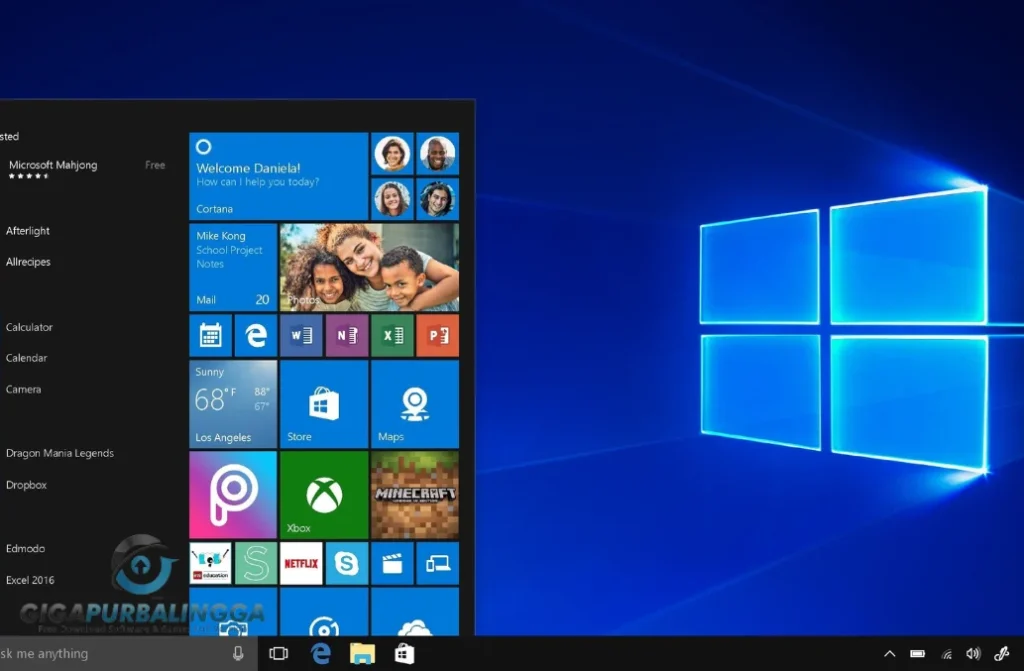Expand hidden system tray icons
The height and width of the screenshot is (671, 1024).
[x=889, y=653]
